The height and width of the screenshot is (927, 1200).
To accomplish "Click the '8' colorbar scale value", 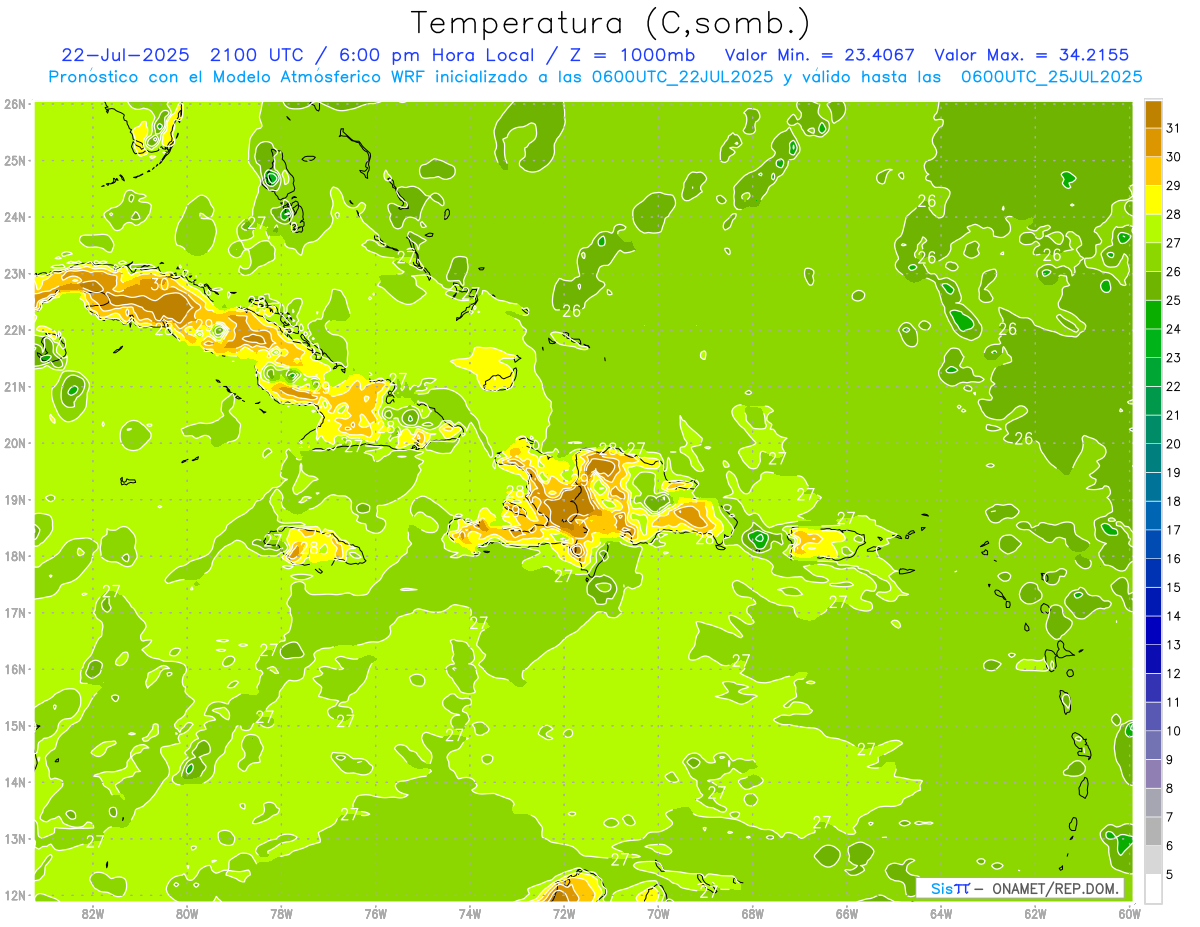I will (x=1172, y=788).
